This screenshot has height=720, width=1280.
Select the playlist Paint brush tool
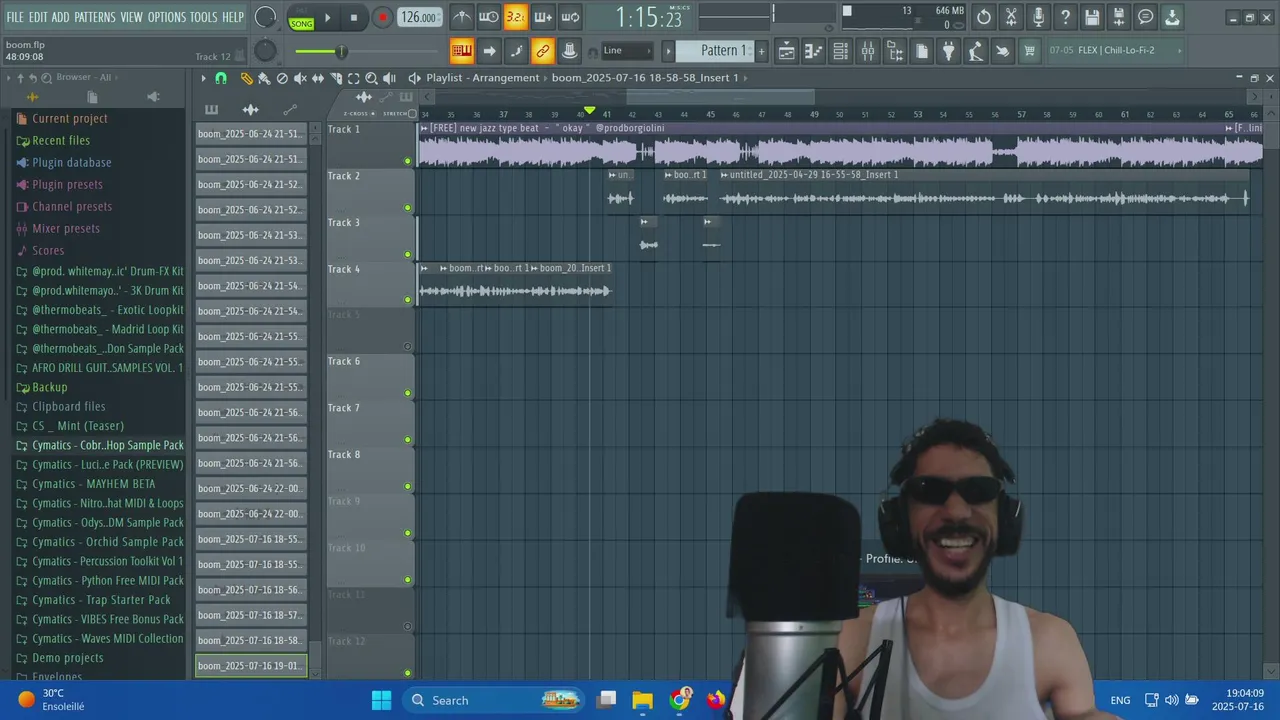pos(264,78)
